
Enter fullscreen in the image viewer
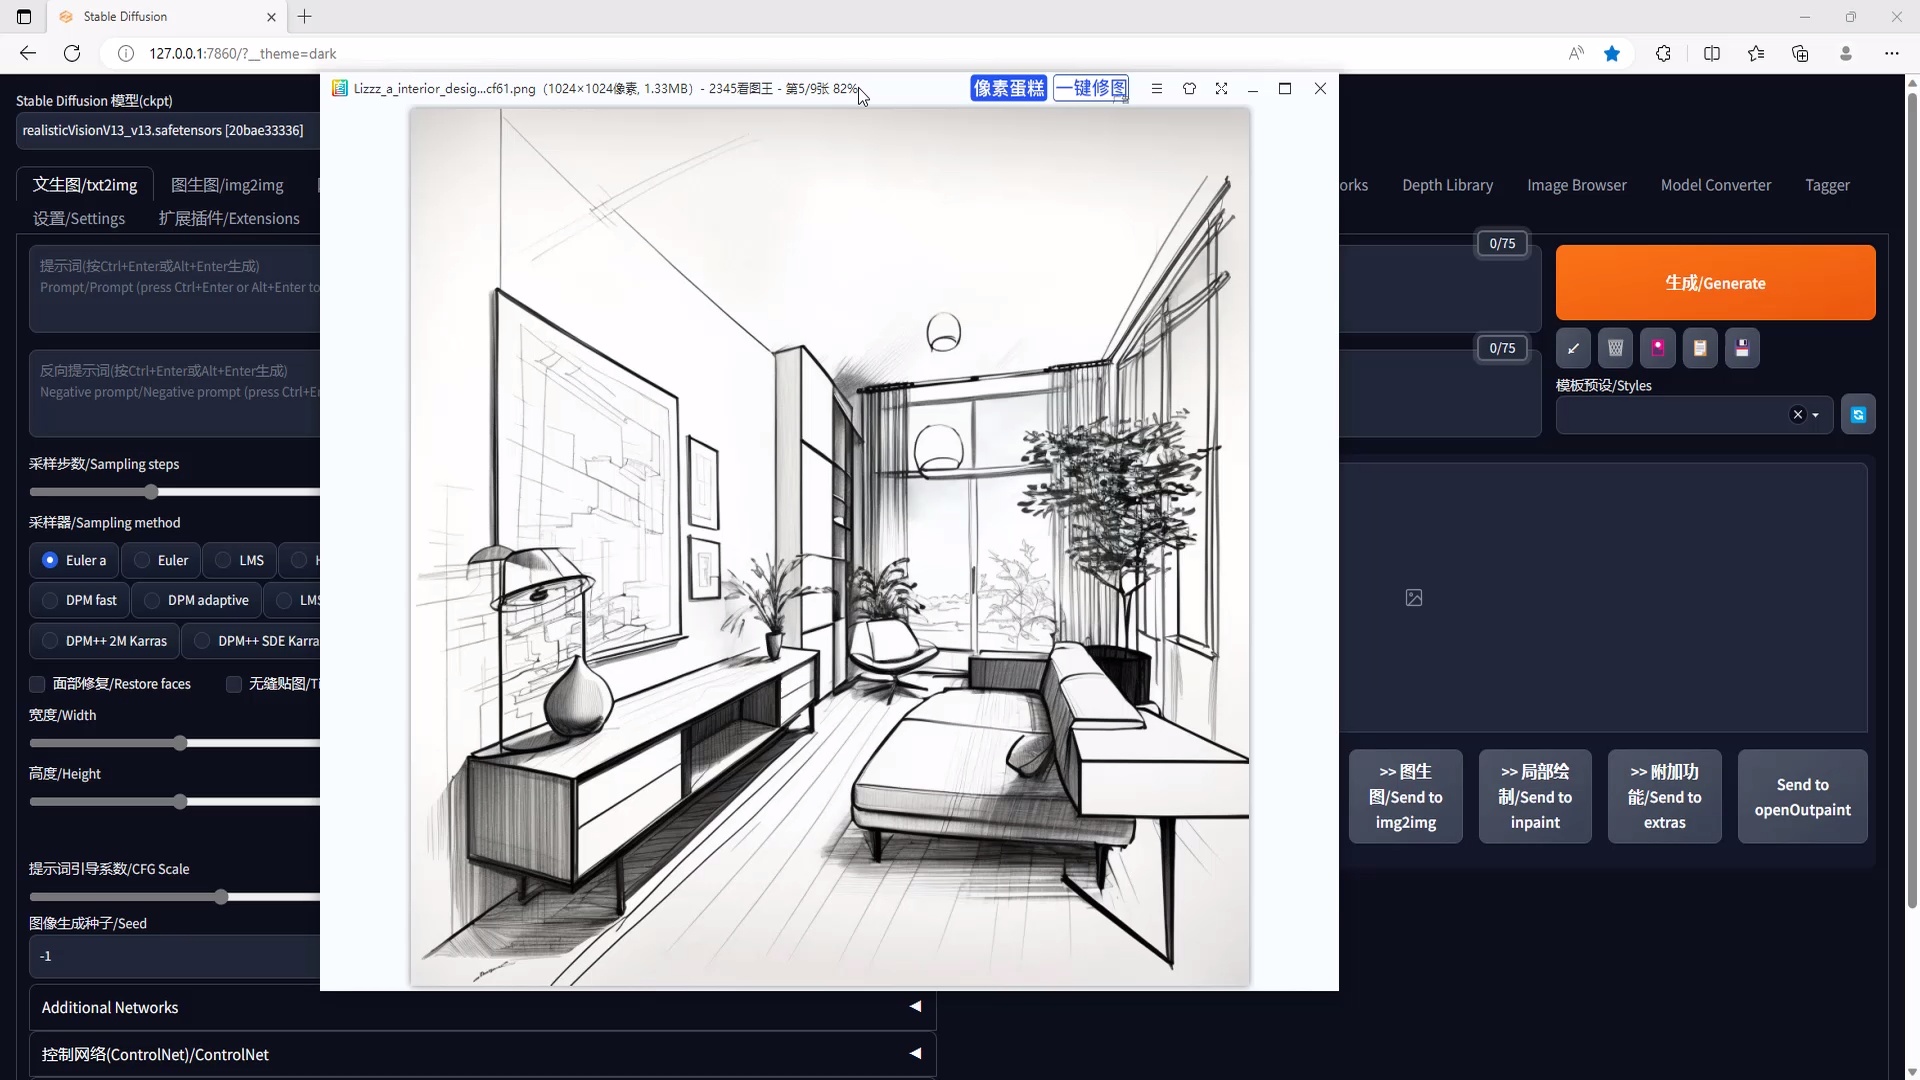click(x=1221, y=89)
